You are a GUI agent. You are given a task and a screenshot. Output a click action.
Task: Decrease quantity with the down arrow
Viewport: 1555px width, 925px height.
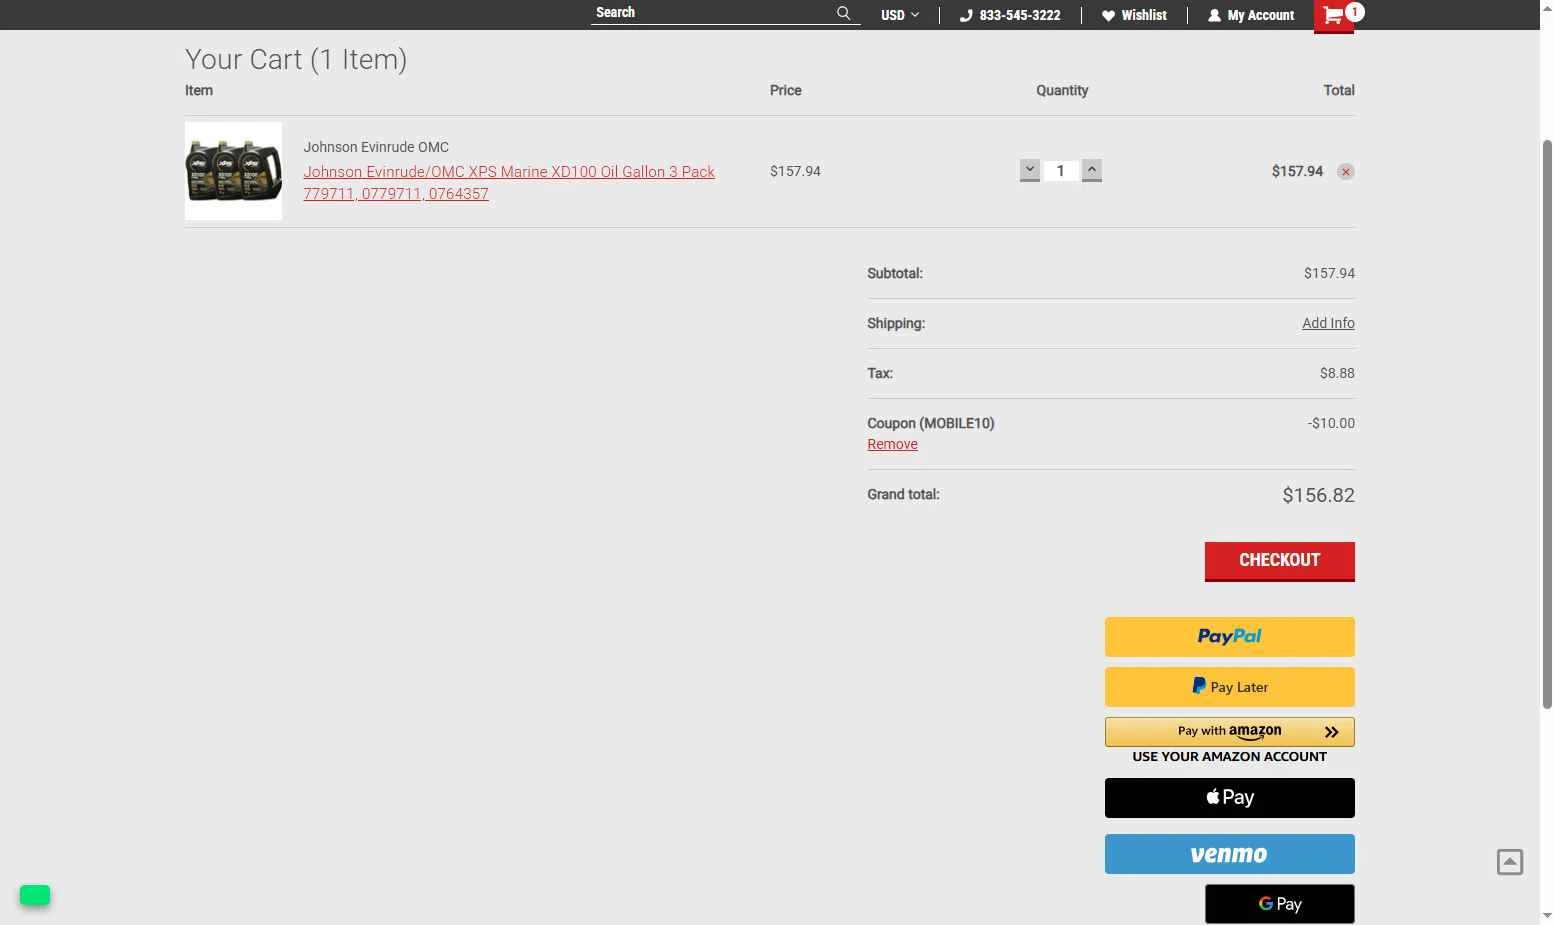pyautogui.click(x=1029, y=170)
